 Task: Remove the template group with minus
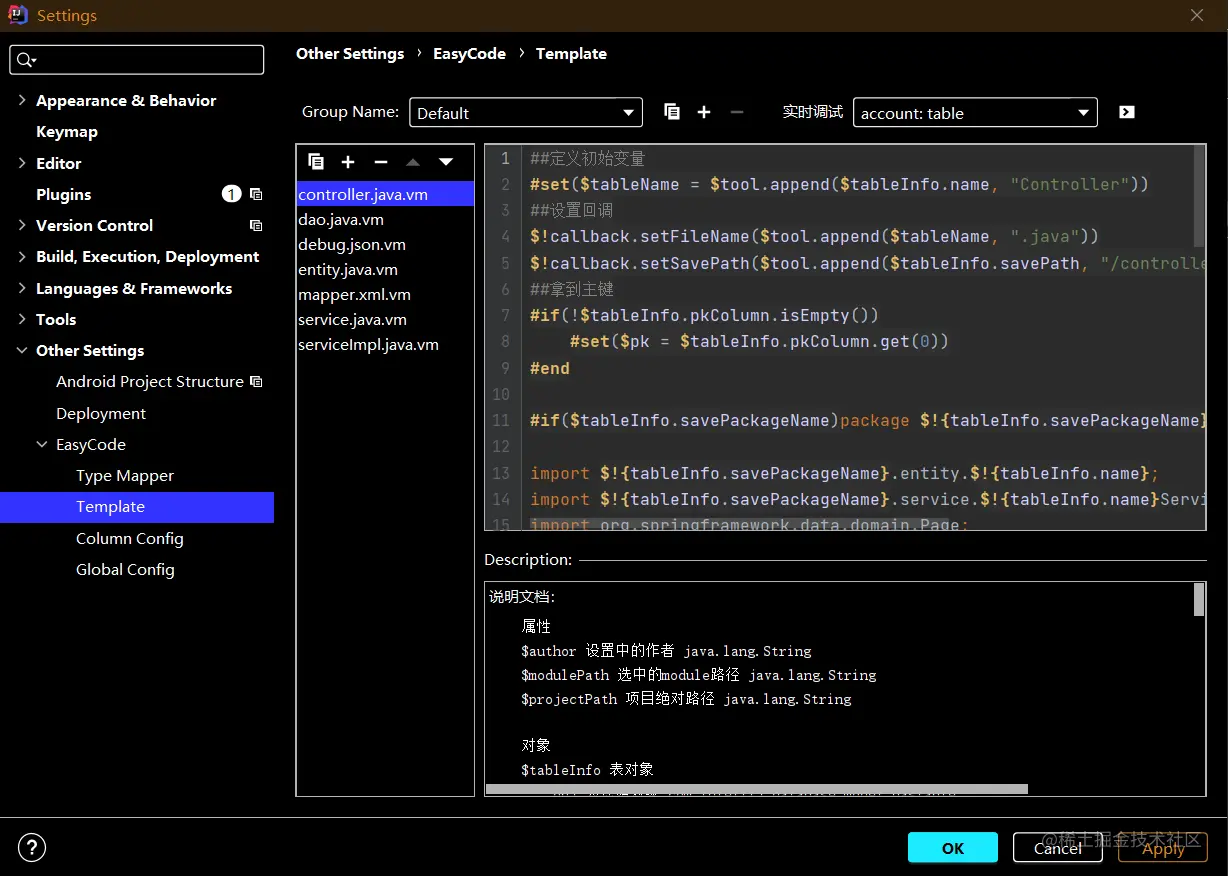tap(737, 112)
